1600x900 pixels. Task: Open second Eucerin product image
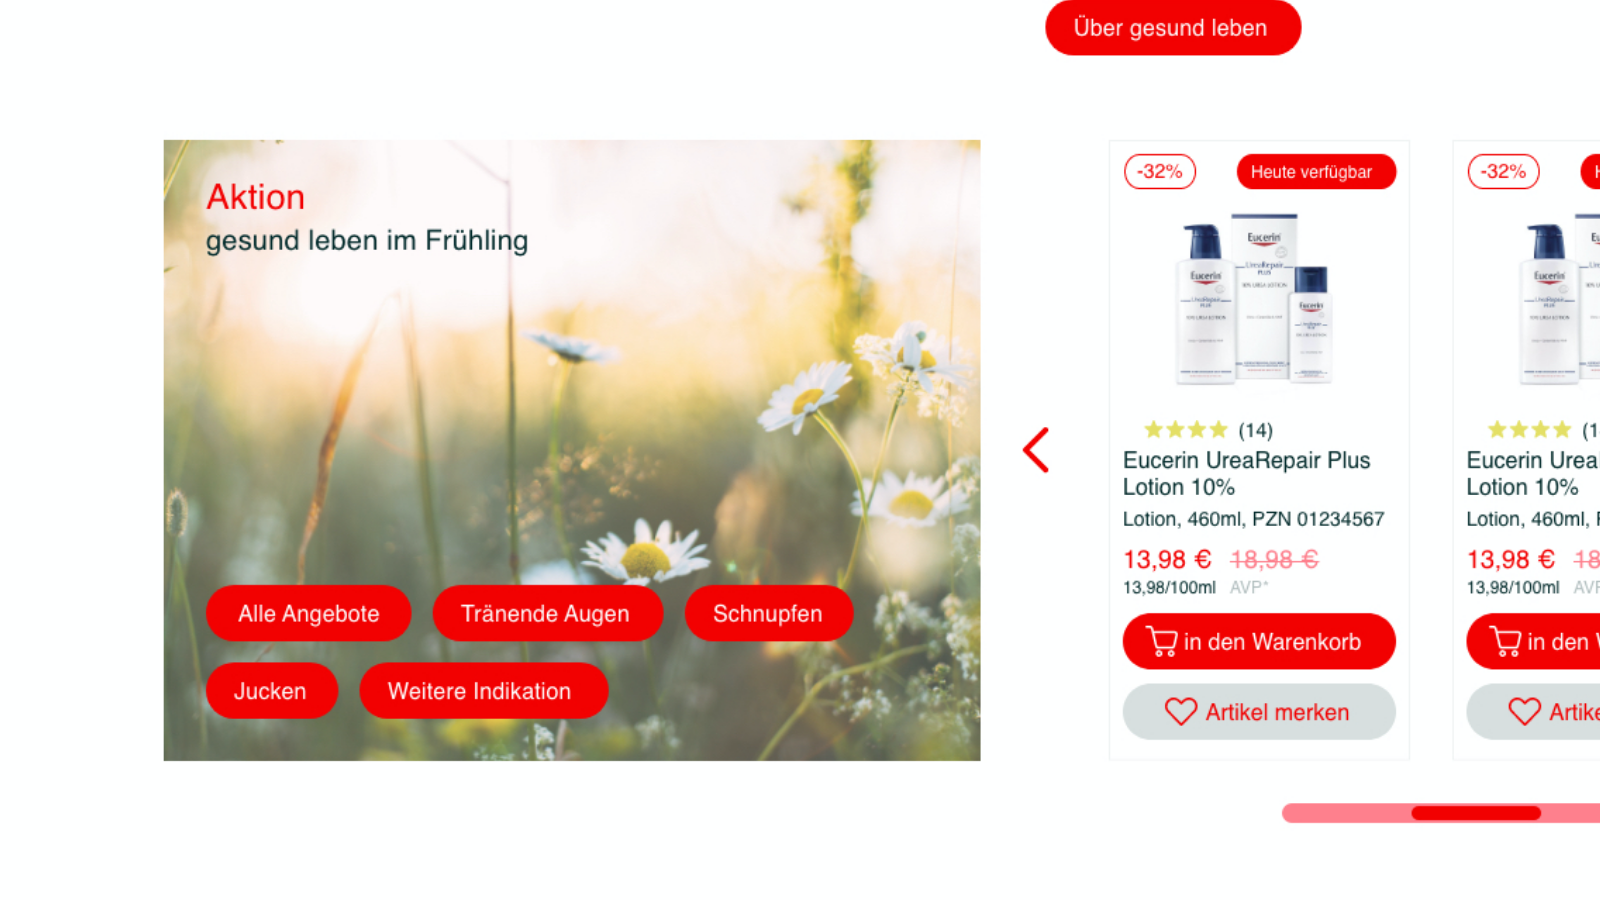1560,299
